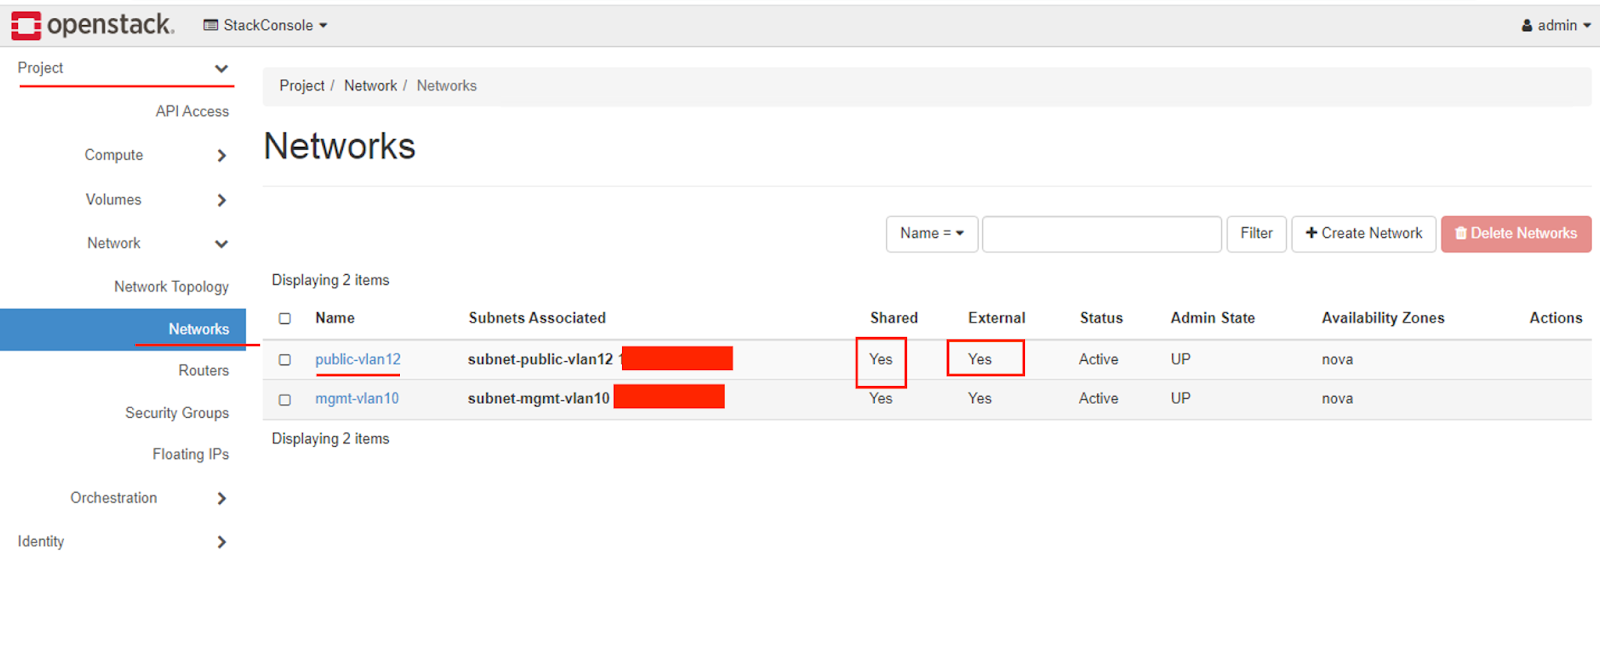
Task: Click the Availability Zones column header
Action: 1383,318
